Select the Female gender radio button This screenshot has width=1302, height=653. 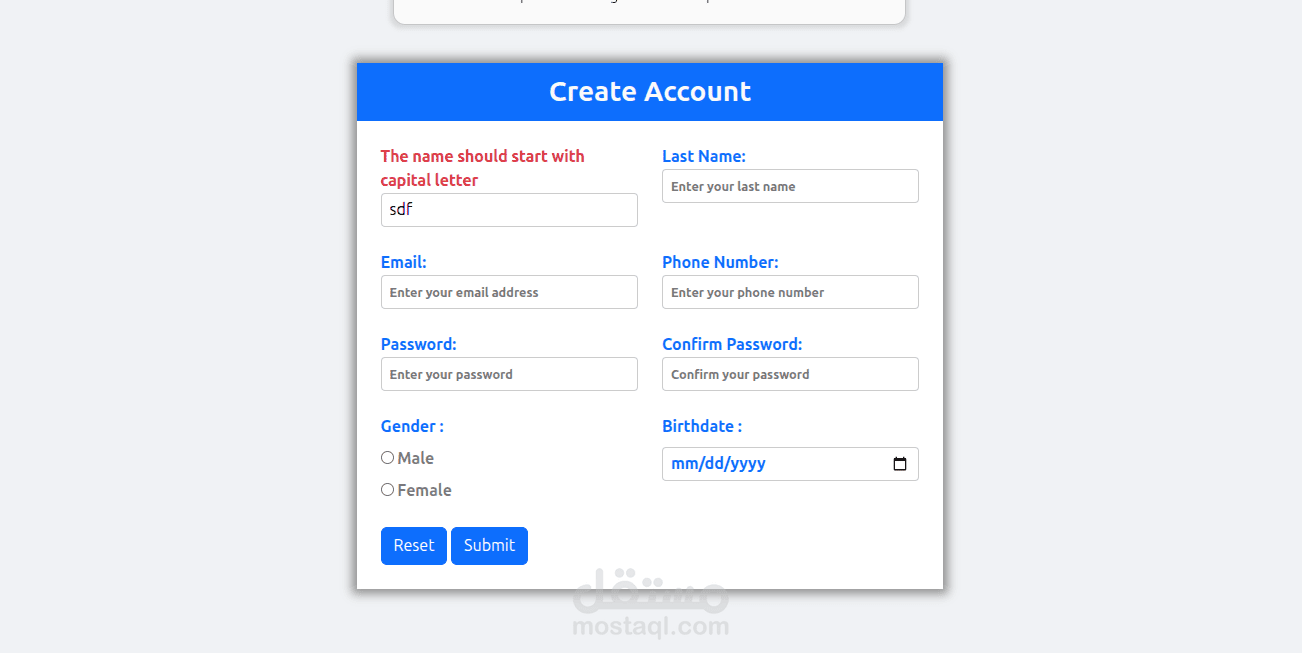(x=387, y=490)
